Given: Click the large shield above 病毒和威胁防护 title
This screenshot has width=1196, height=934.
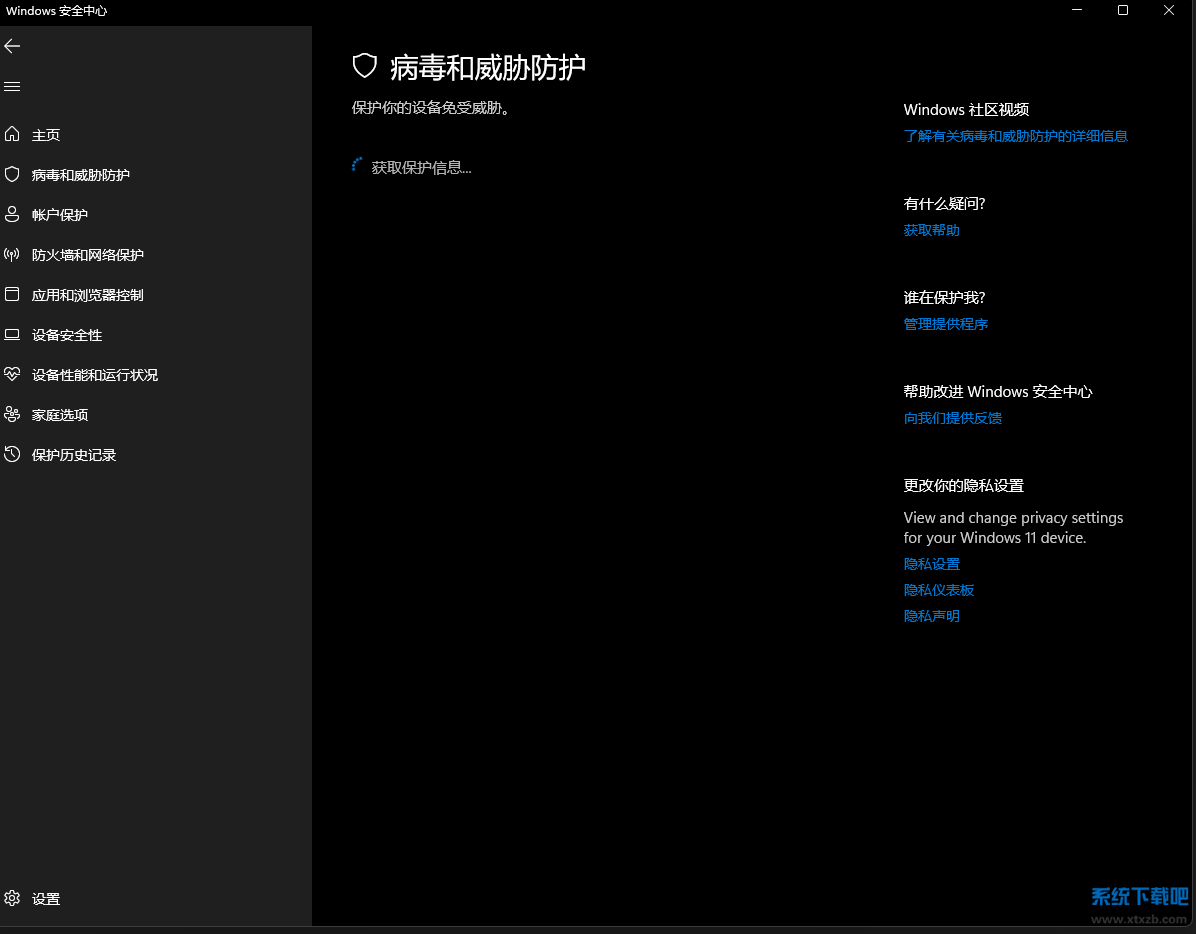Looking at the screenshot, I should click(364, 66).
